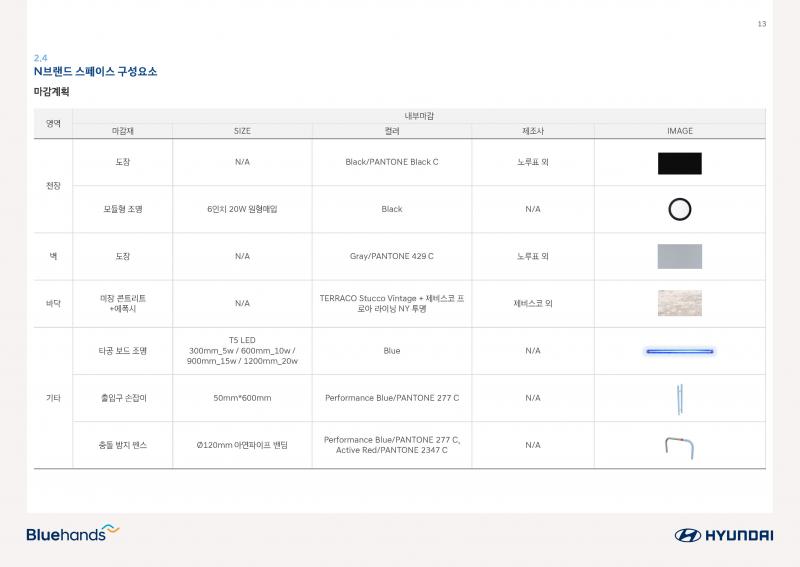800x567 pixels.
Task: Select the black ring modular light image
Action: 680,209
